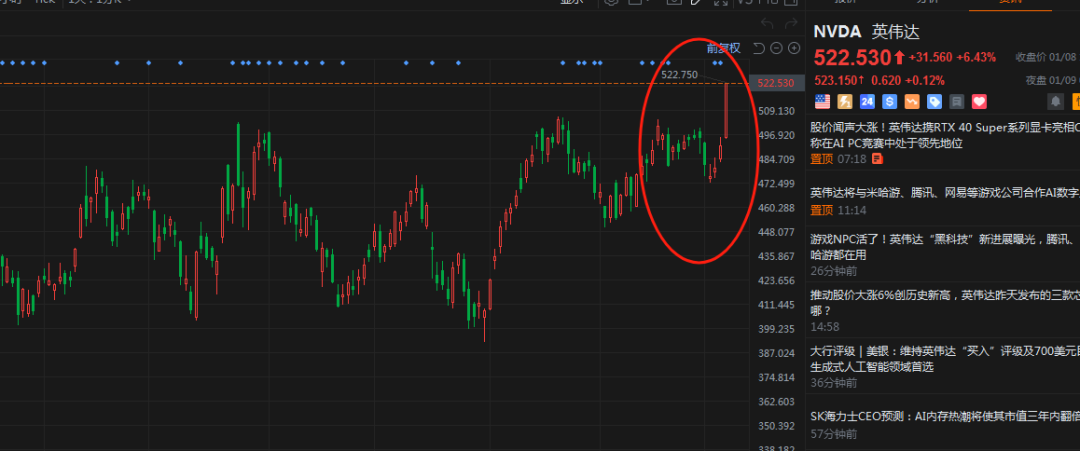Click the 置顶 label beside 11:14

point(822,210)
